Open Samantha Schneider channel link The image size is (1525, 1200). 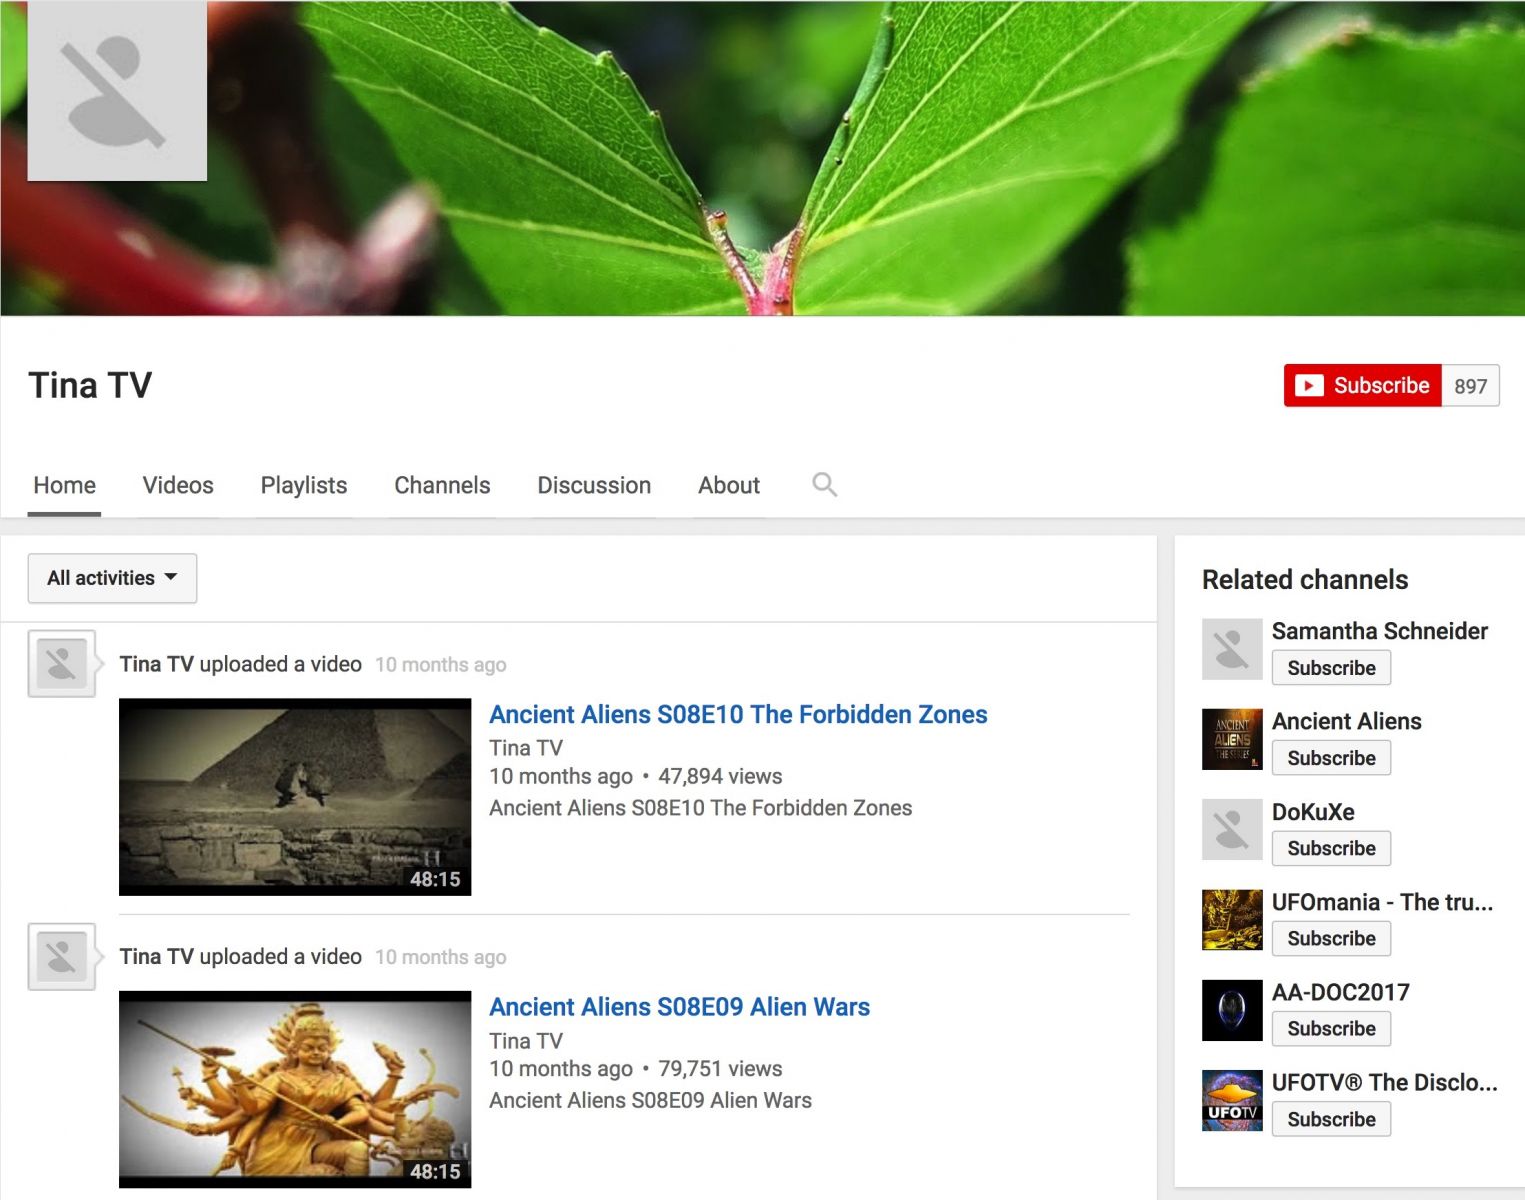1380,631
